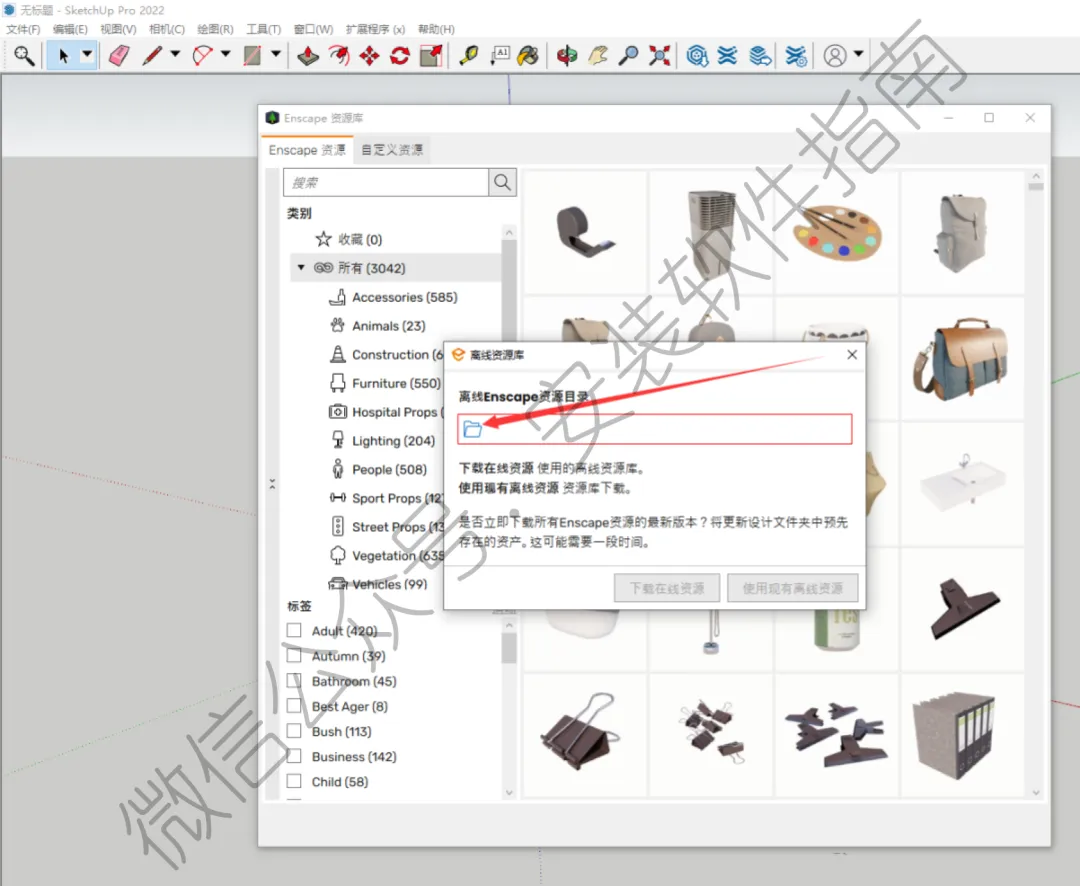Click the 下载在线资源 button
The image size is (1080, 886).
(x=667, y=588)
